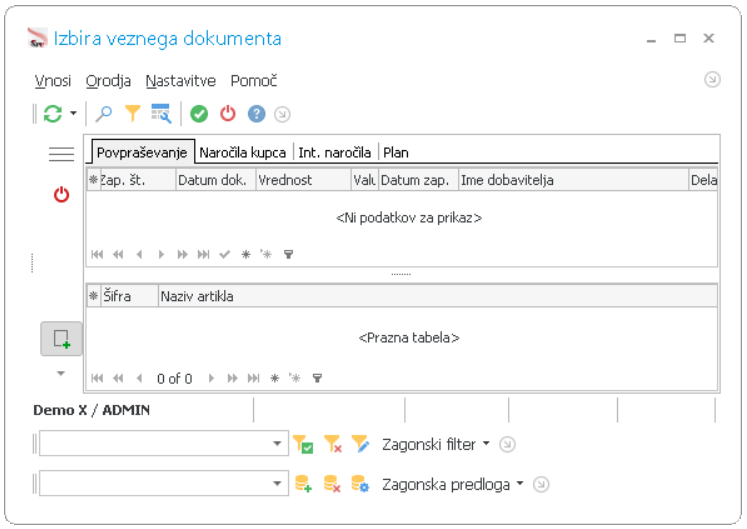Click overflow arrow next to Zagonski filter
Viewport: 747px width, 529px height.
click(x=507, y=445)
